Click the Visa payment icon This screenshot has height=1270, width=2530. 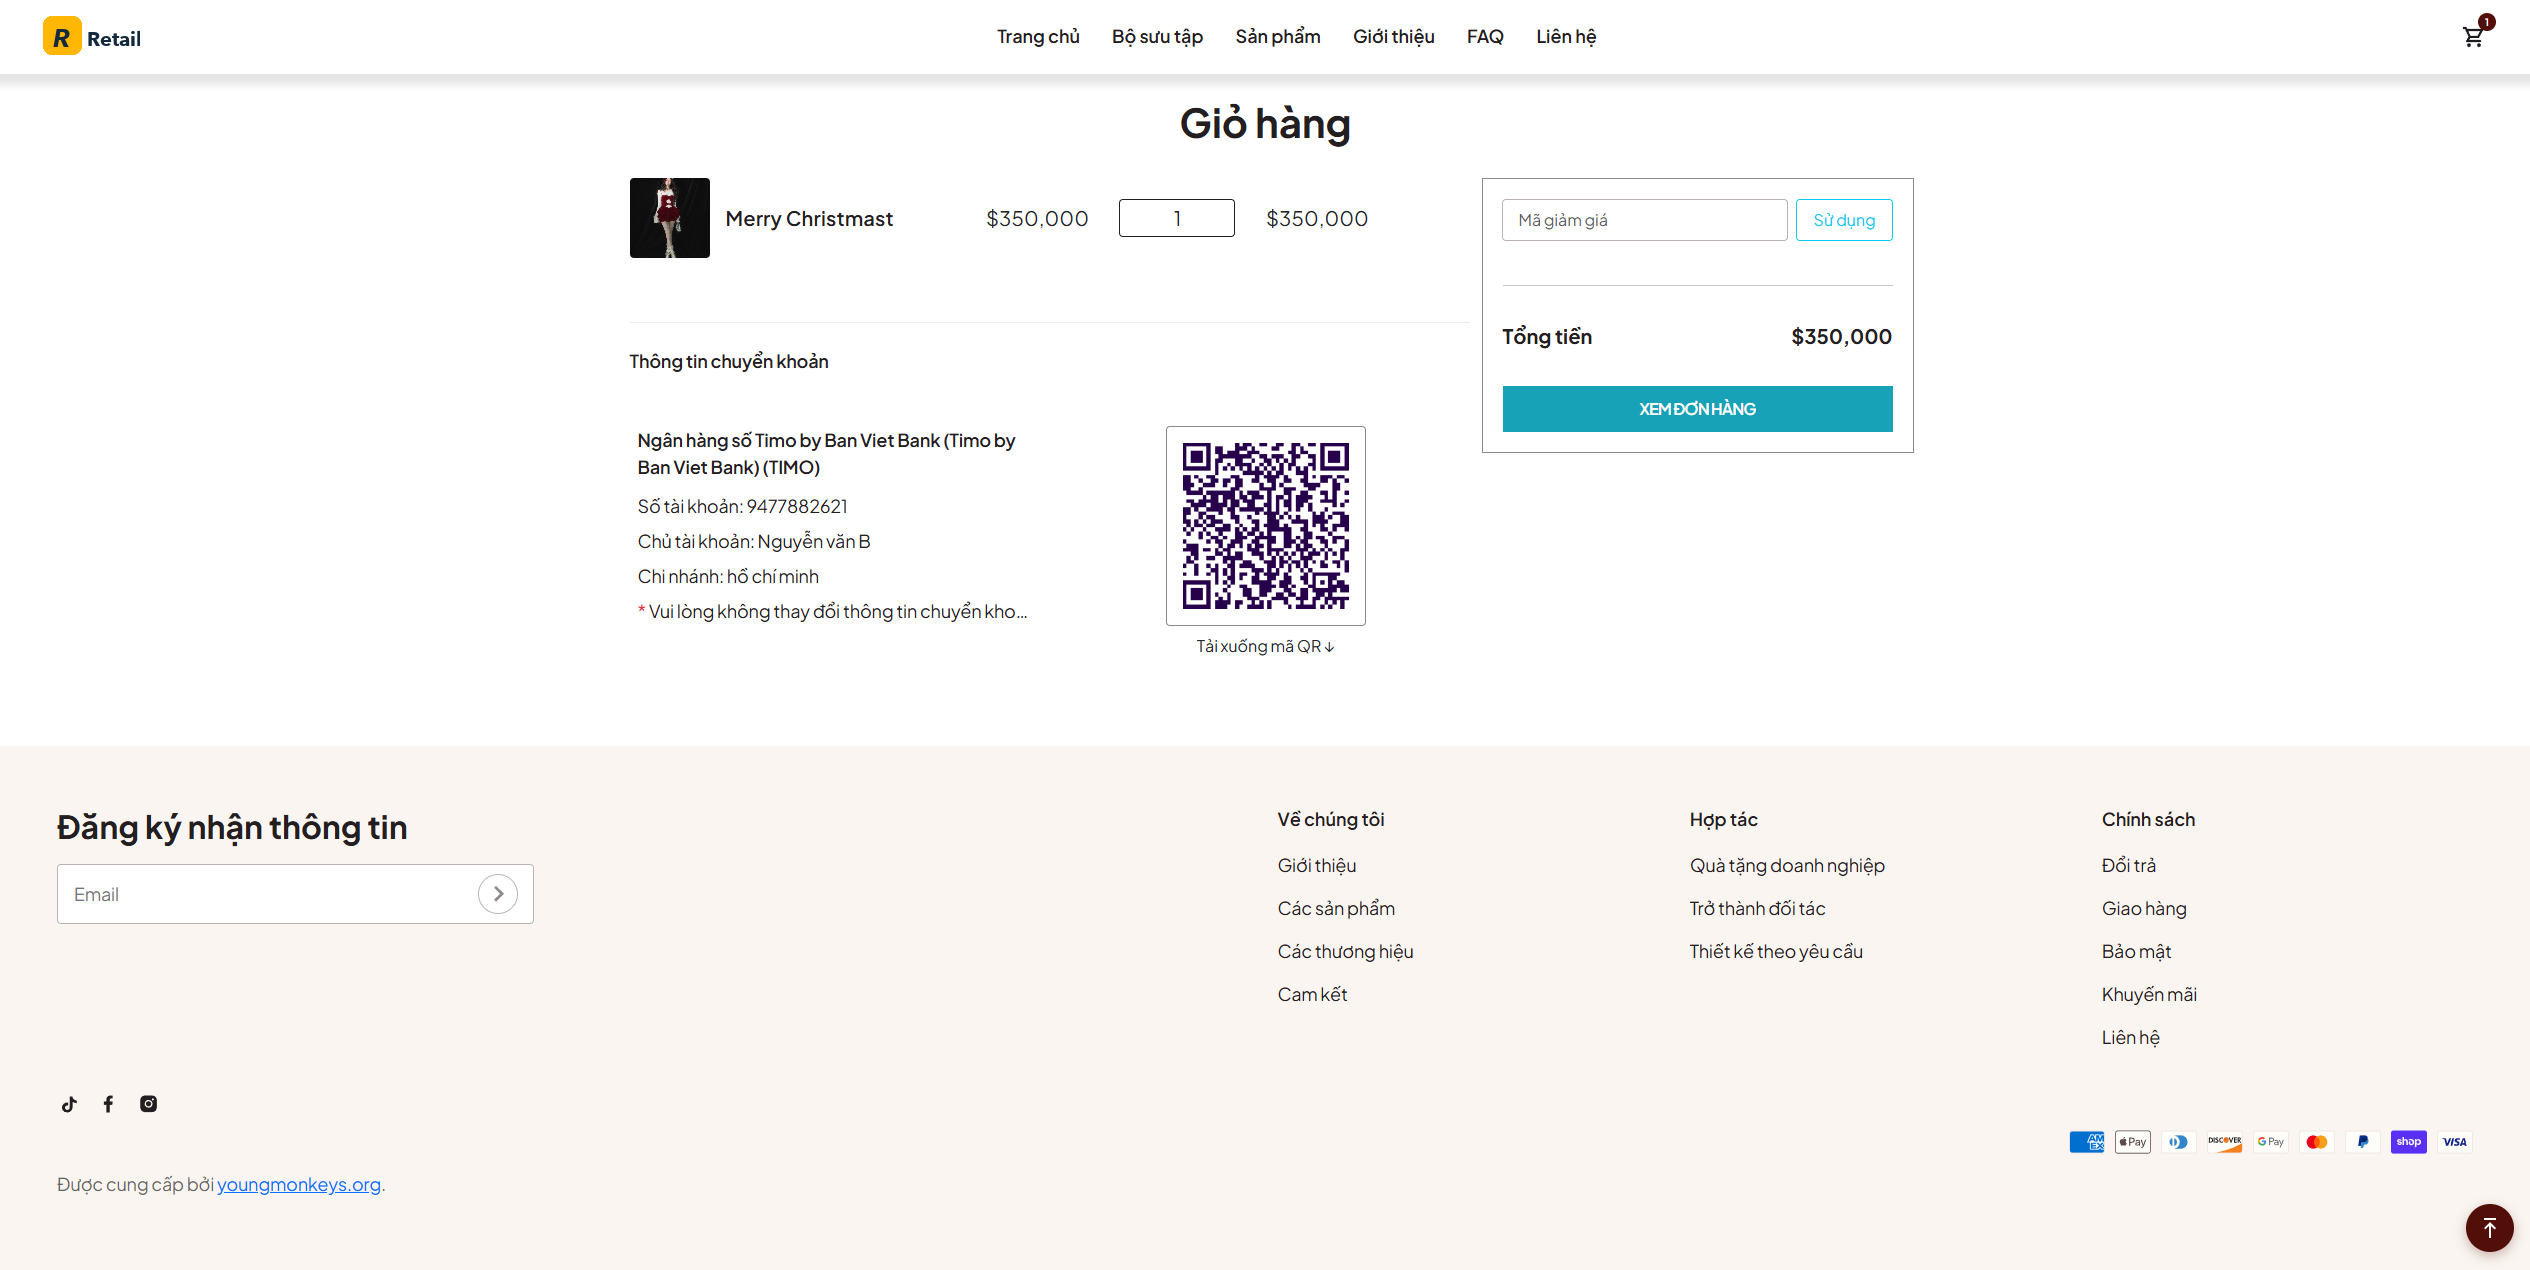tap(2454, 1142)
